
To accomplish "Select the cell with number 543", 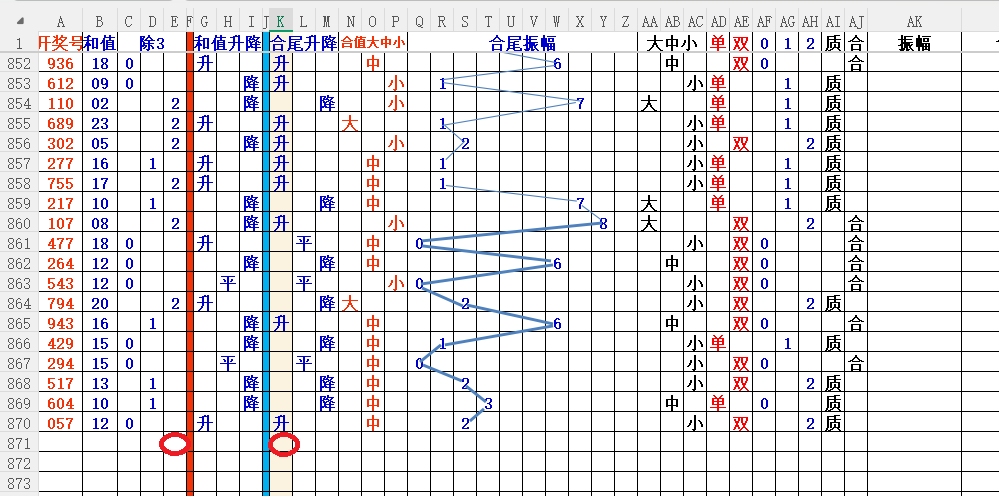I will click(x=61, y=283).
